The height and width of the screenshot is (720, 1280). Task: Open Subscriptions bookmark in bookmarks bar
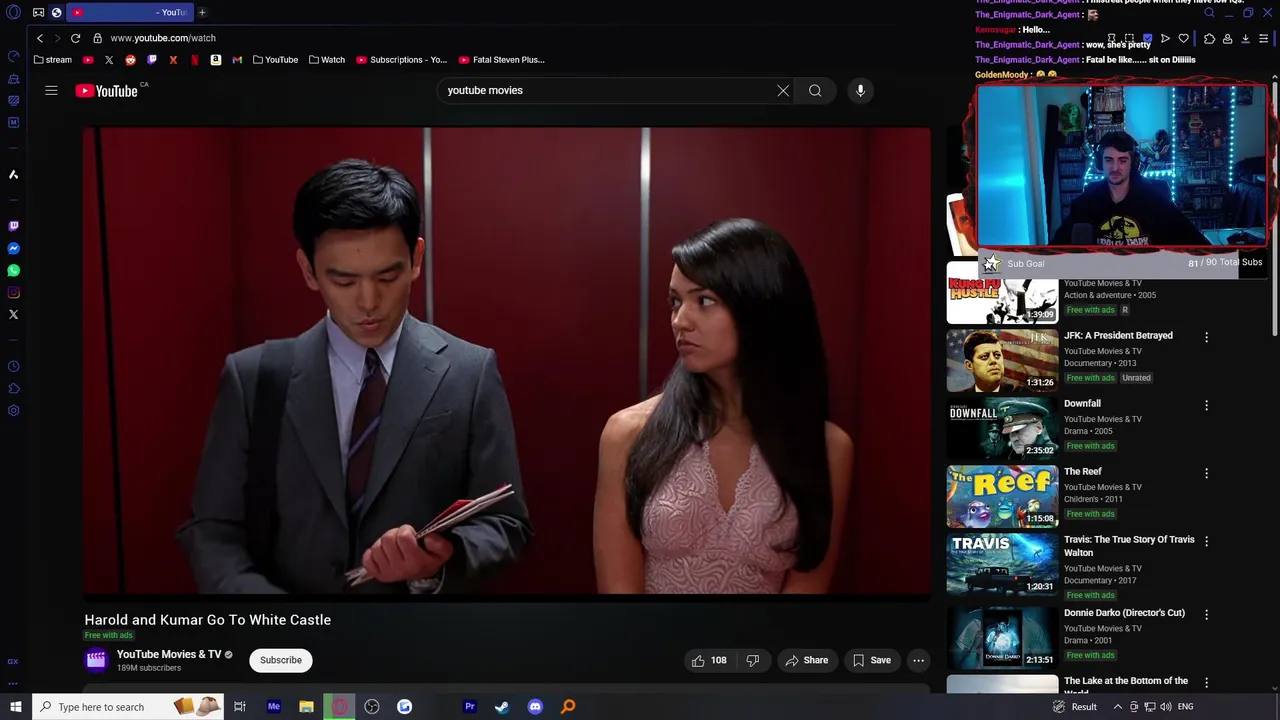tap(402, 60)
